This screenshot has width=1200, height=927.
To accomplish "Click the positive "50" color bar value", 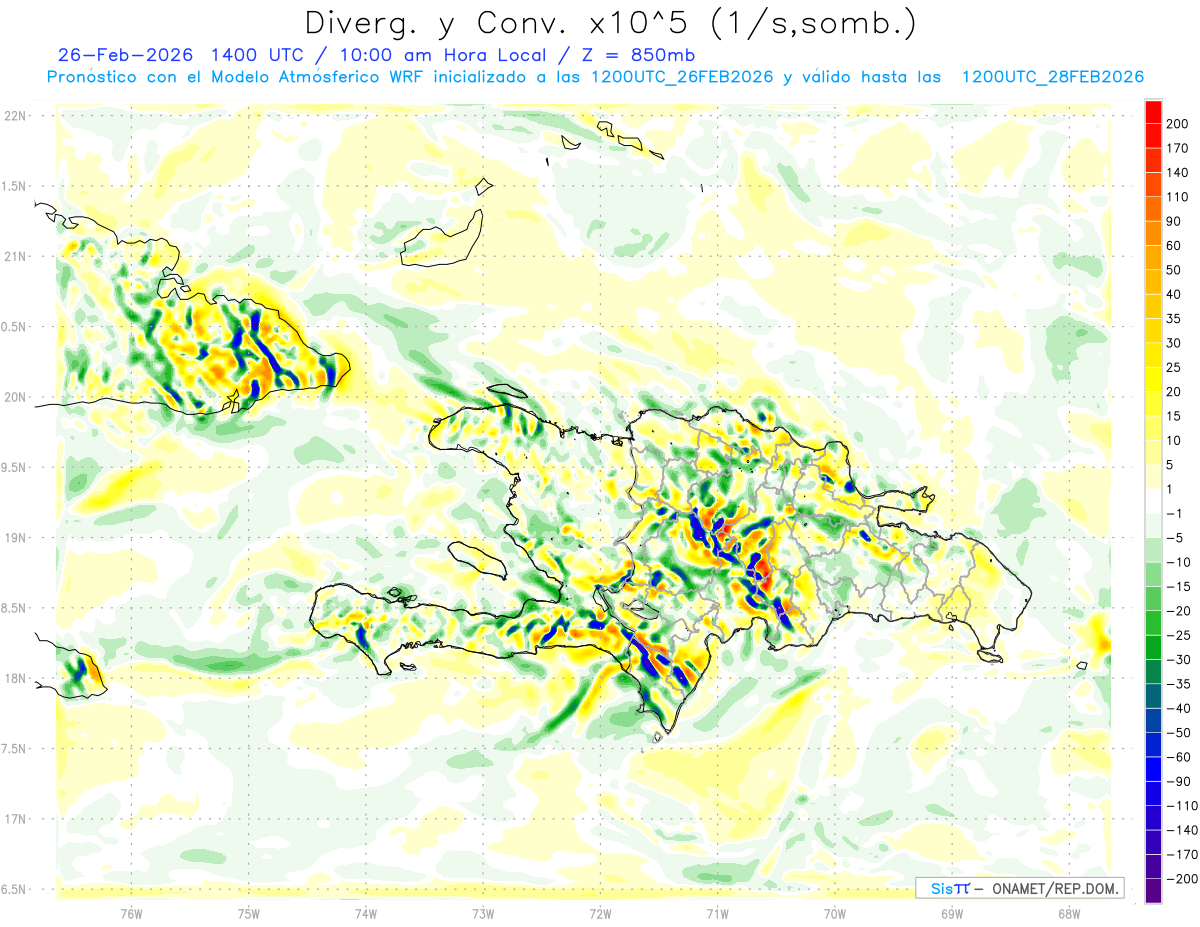I will (x=1175, y=270).
